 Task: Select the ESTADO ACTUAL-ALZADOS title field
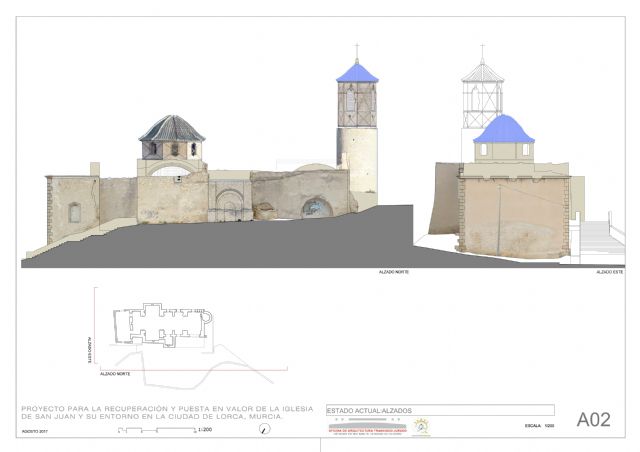(440, 410)
